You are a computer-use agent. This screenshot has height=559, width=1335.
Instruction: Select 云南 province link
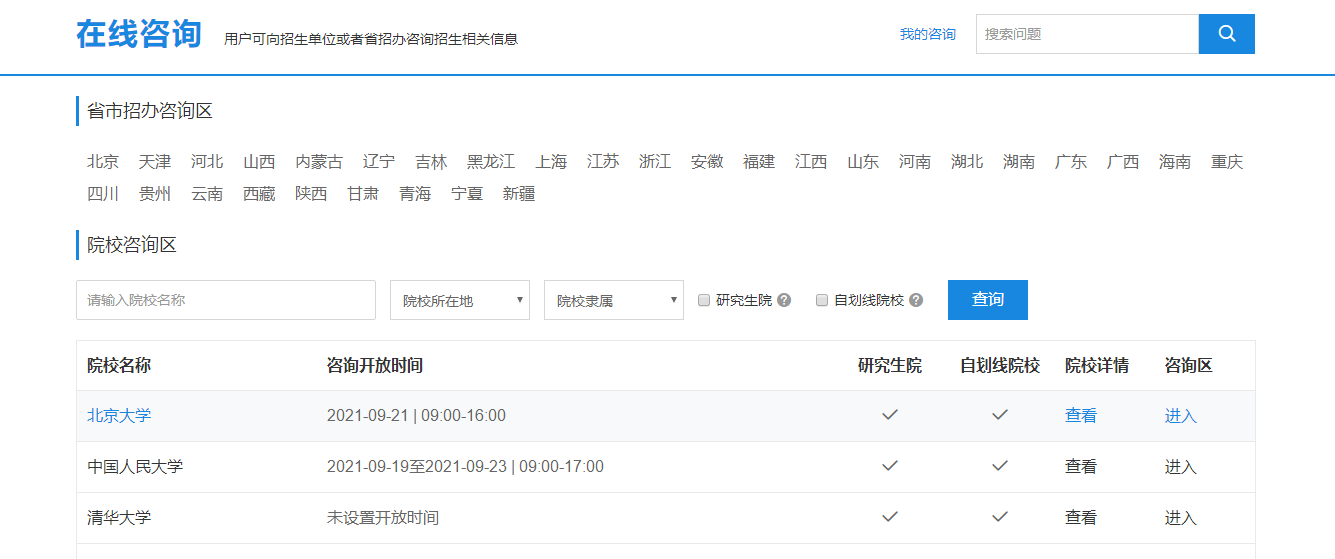pyautogui.click(x=207, y=194)
